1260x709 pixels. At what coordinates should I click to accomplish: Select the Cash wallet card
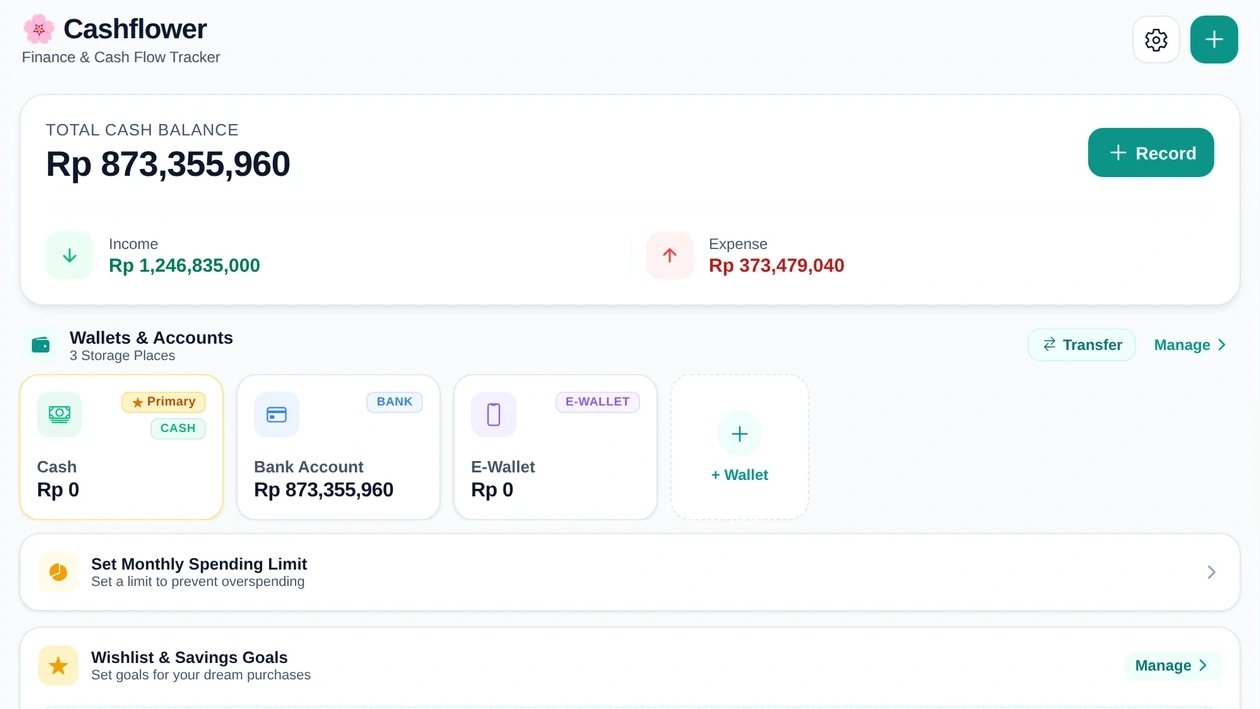pyautogui.click(x=121, y=447)
